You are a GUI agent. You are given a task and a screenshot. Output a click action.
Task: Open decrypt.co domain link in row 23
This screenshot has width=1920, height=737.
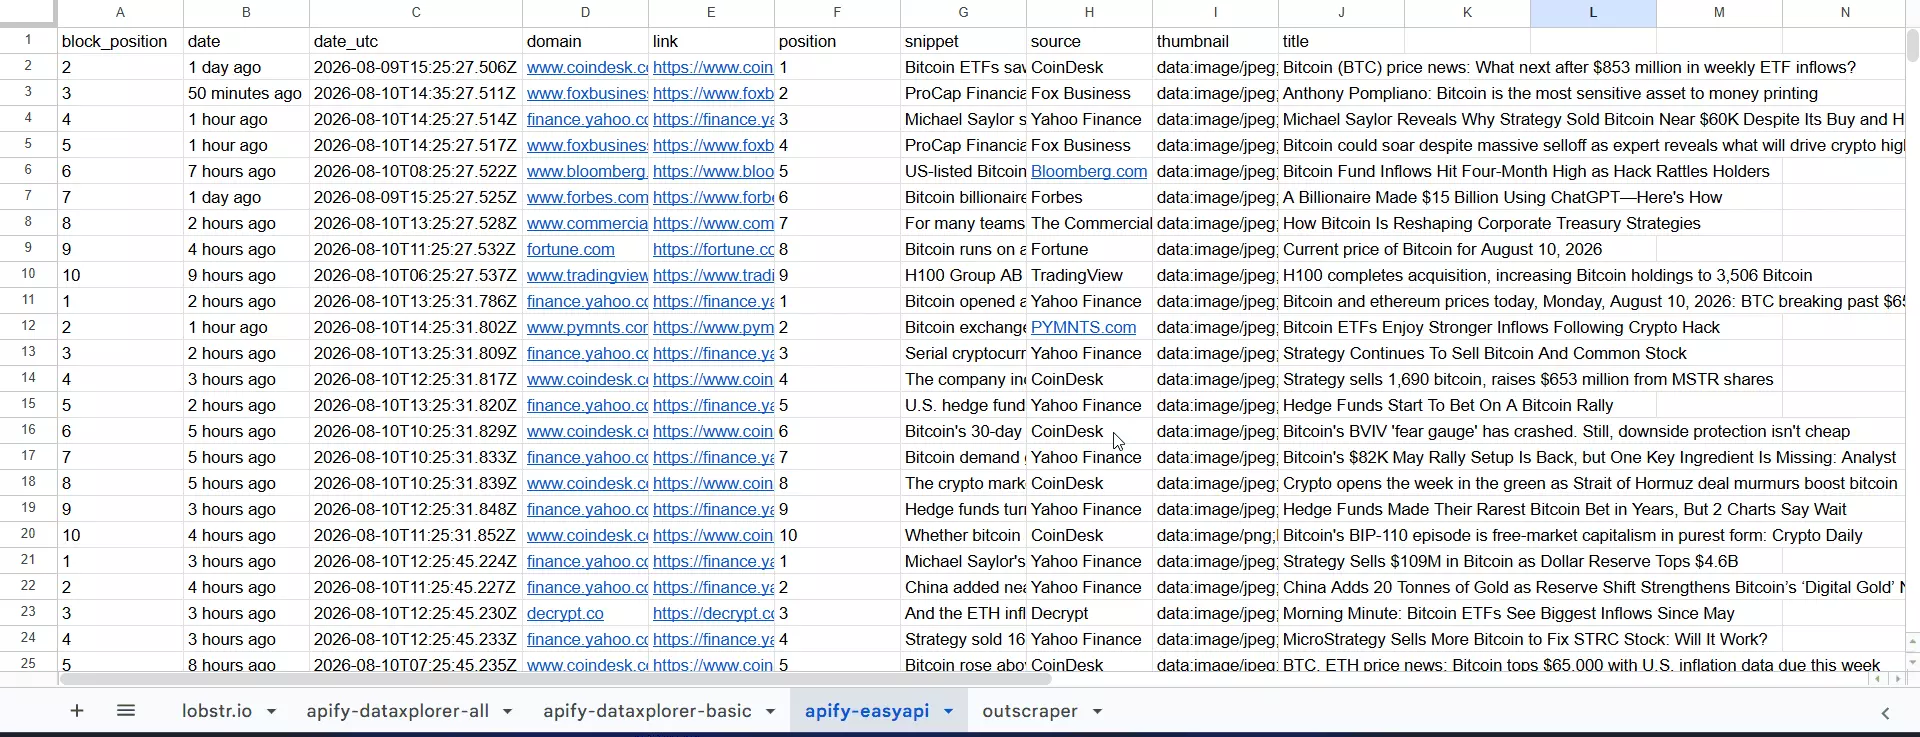coord(565,613)
